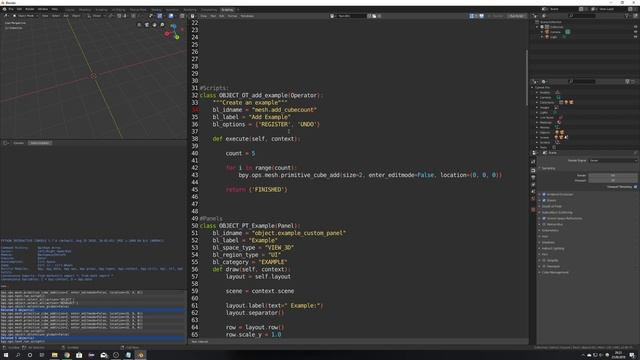Toggle the Viewport Denoising checkbox

click(x=635, y=187)
